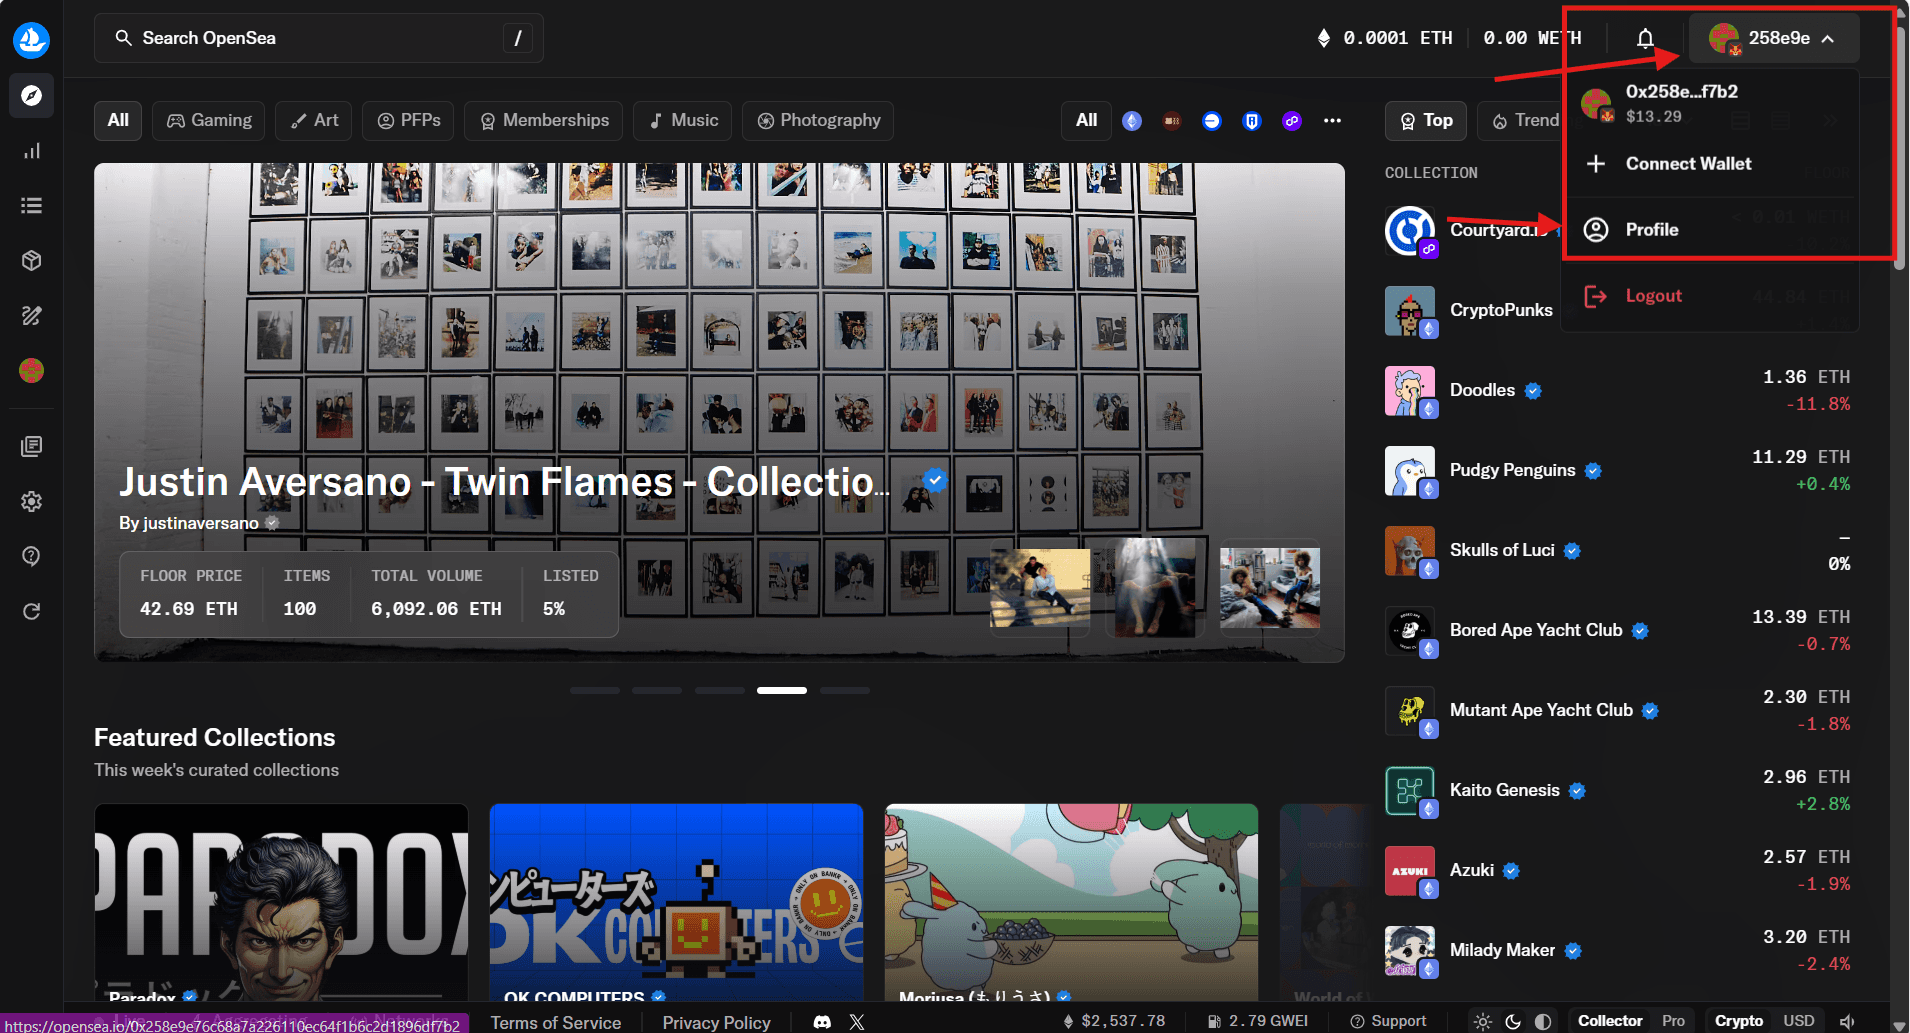Open the stacked pages resources icon
Screen dimensions: 1910x1033
tap(31, 446)
